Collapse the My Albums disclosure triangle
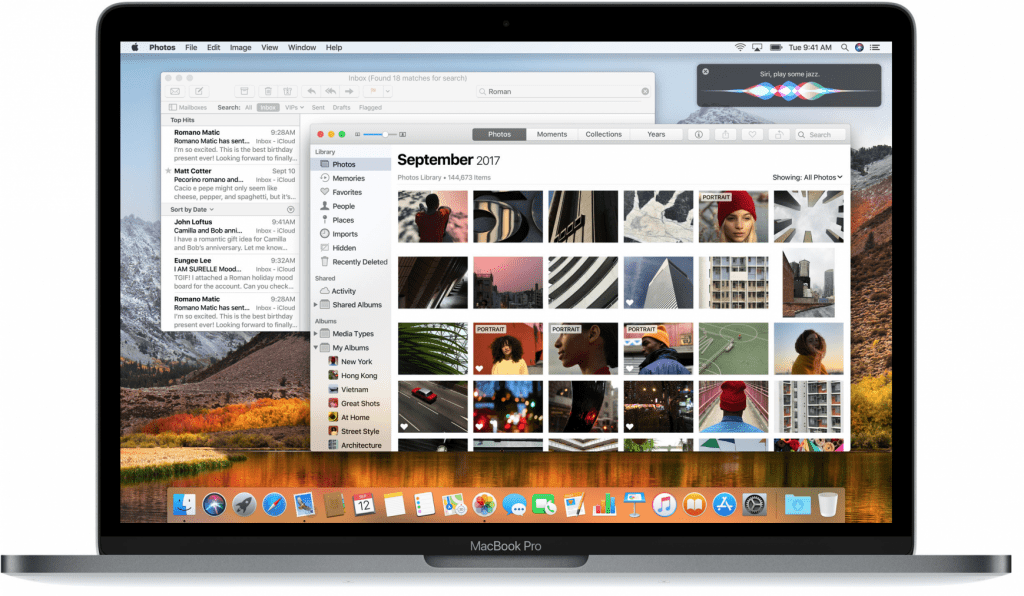Screen dimensions: 1024x596 click(x=316, y=348)
